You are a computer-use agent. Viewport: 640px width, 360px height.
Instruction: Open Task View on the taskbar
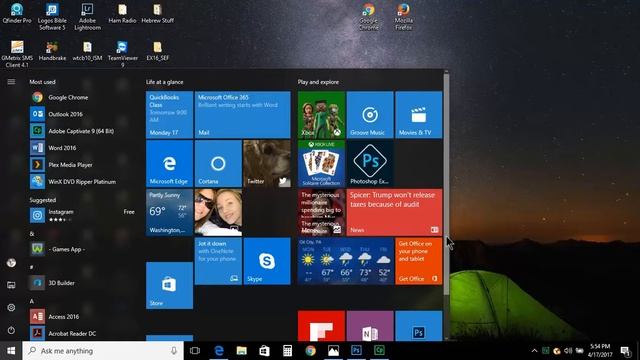pos(195,351)
